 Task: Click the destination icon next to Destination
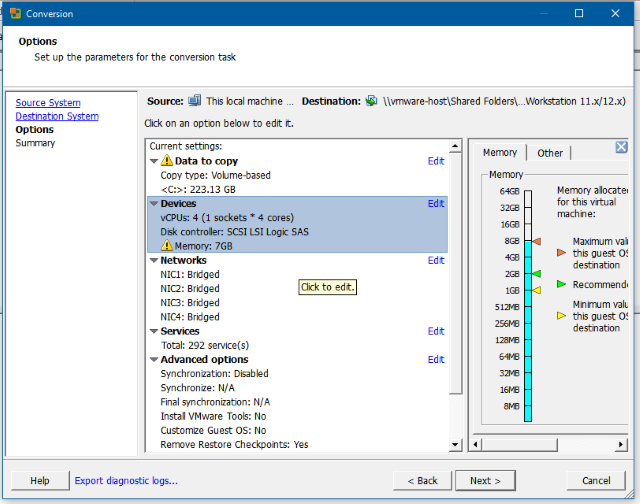[x=371, y=101]
